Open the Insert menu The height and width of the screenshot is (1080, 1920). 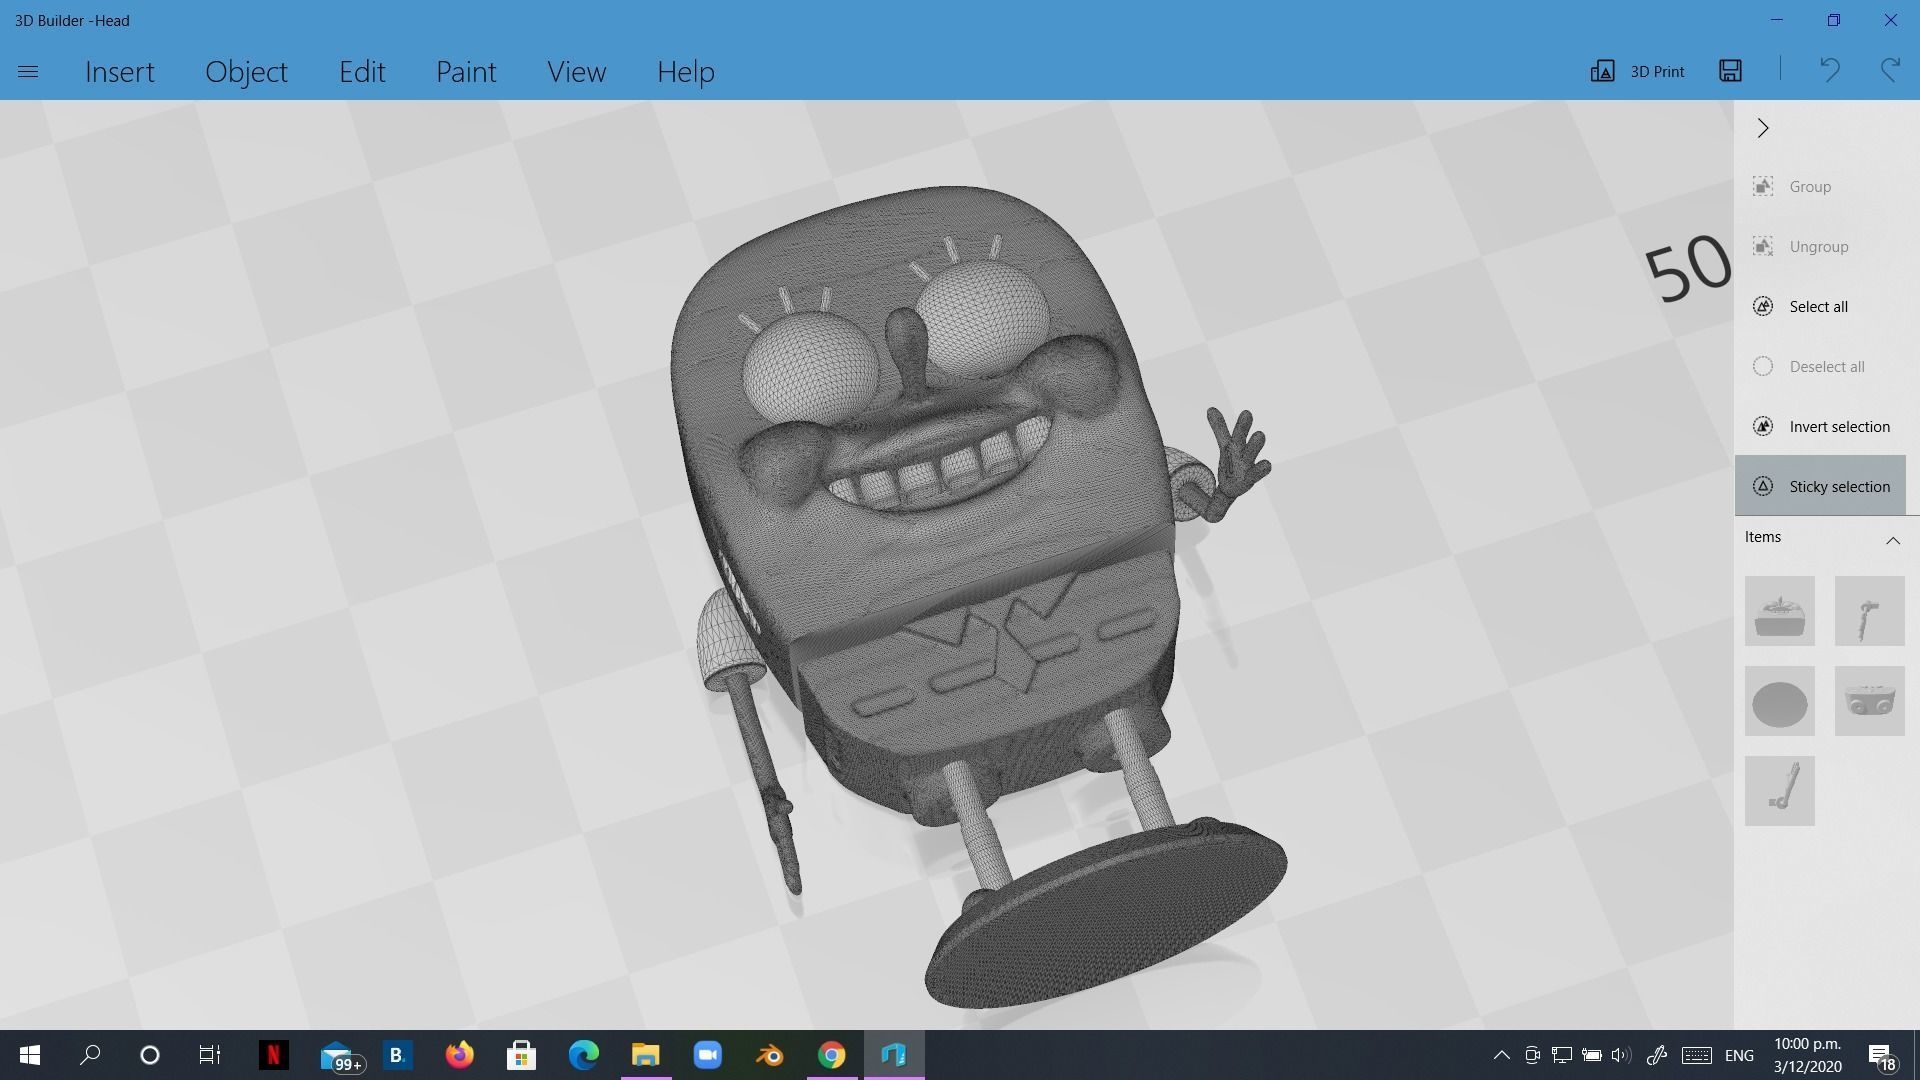[120, 72]
